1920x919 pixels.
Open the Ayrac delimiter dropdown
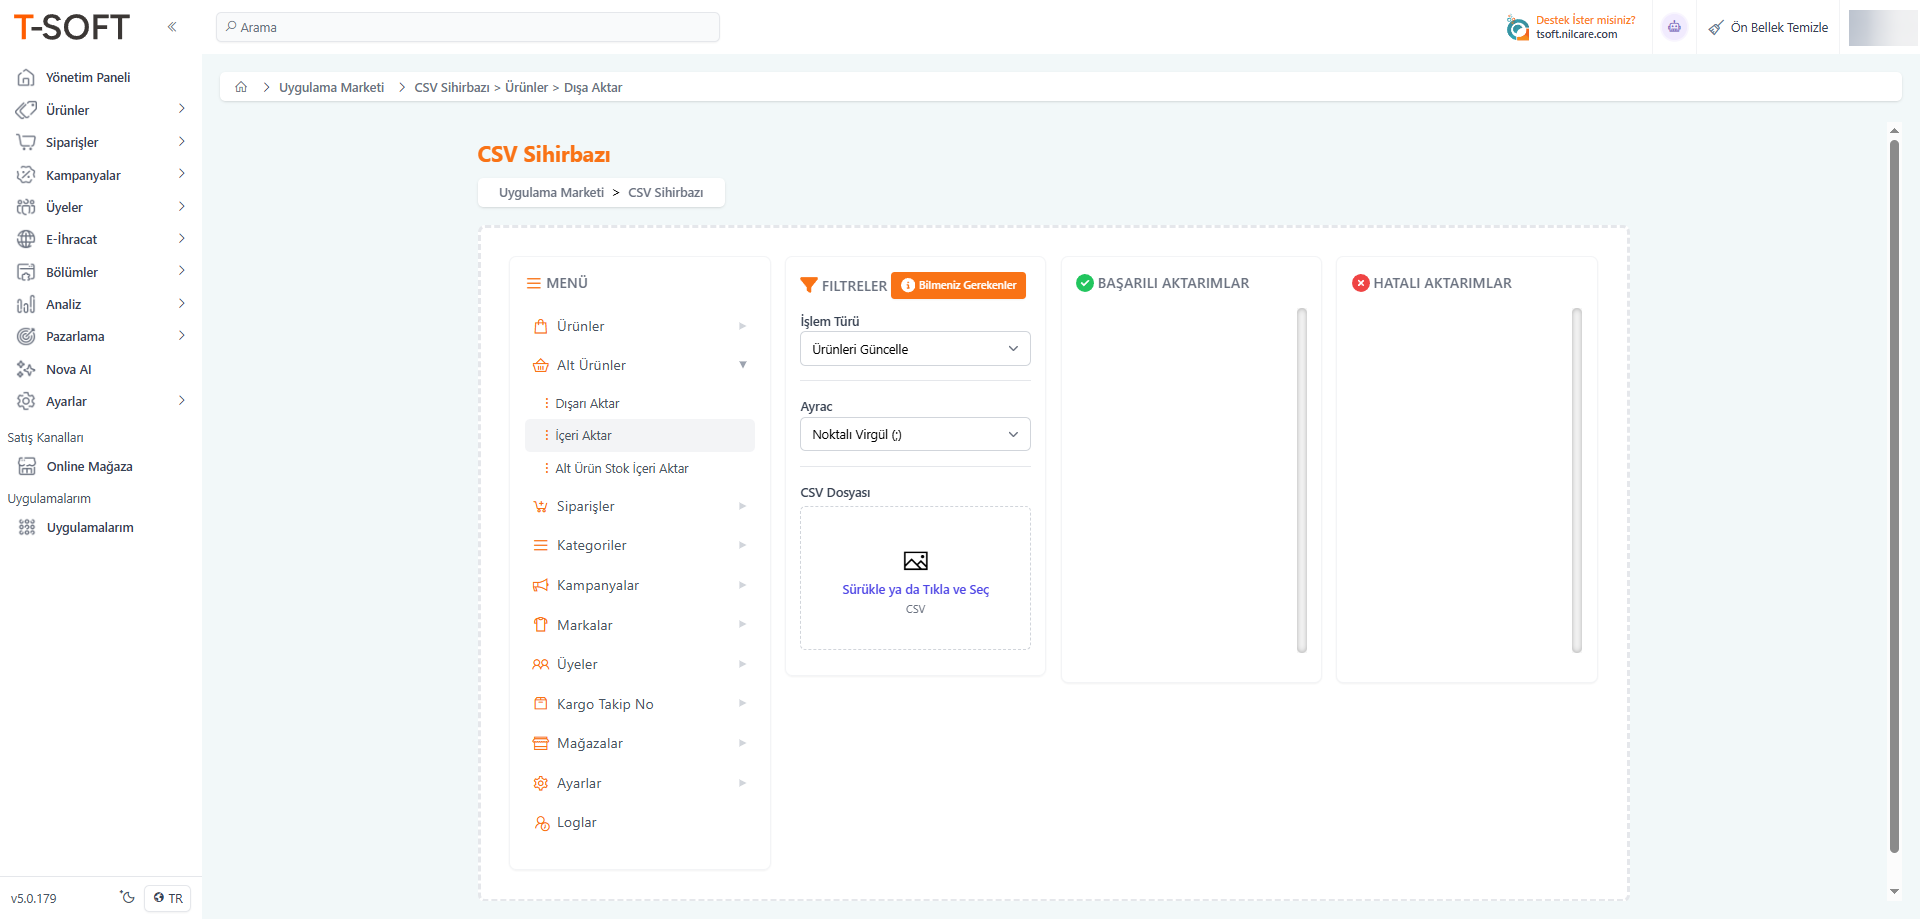915,435
